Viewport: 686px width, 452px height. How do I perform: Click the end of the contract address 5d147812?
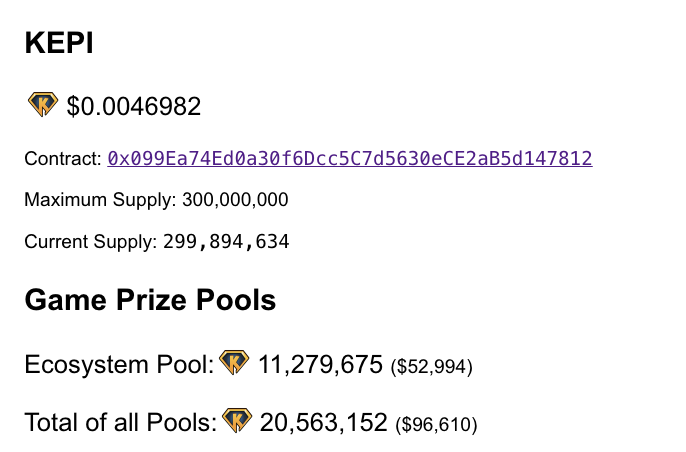click(x=547, y=158)
